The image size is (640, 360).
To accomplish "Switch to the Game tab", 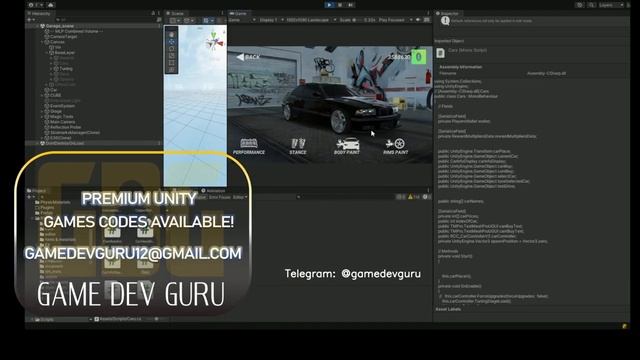I will [x=239, y=13].
